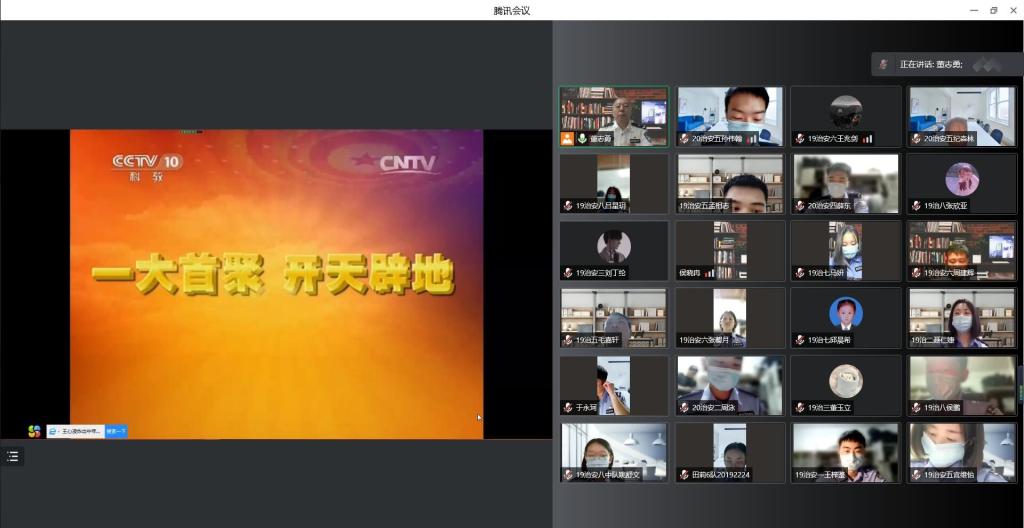Click the muted mic icon beside 20治安五孙伟翰
Screen dimensions: 1024x528
pos(684,139)
